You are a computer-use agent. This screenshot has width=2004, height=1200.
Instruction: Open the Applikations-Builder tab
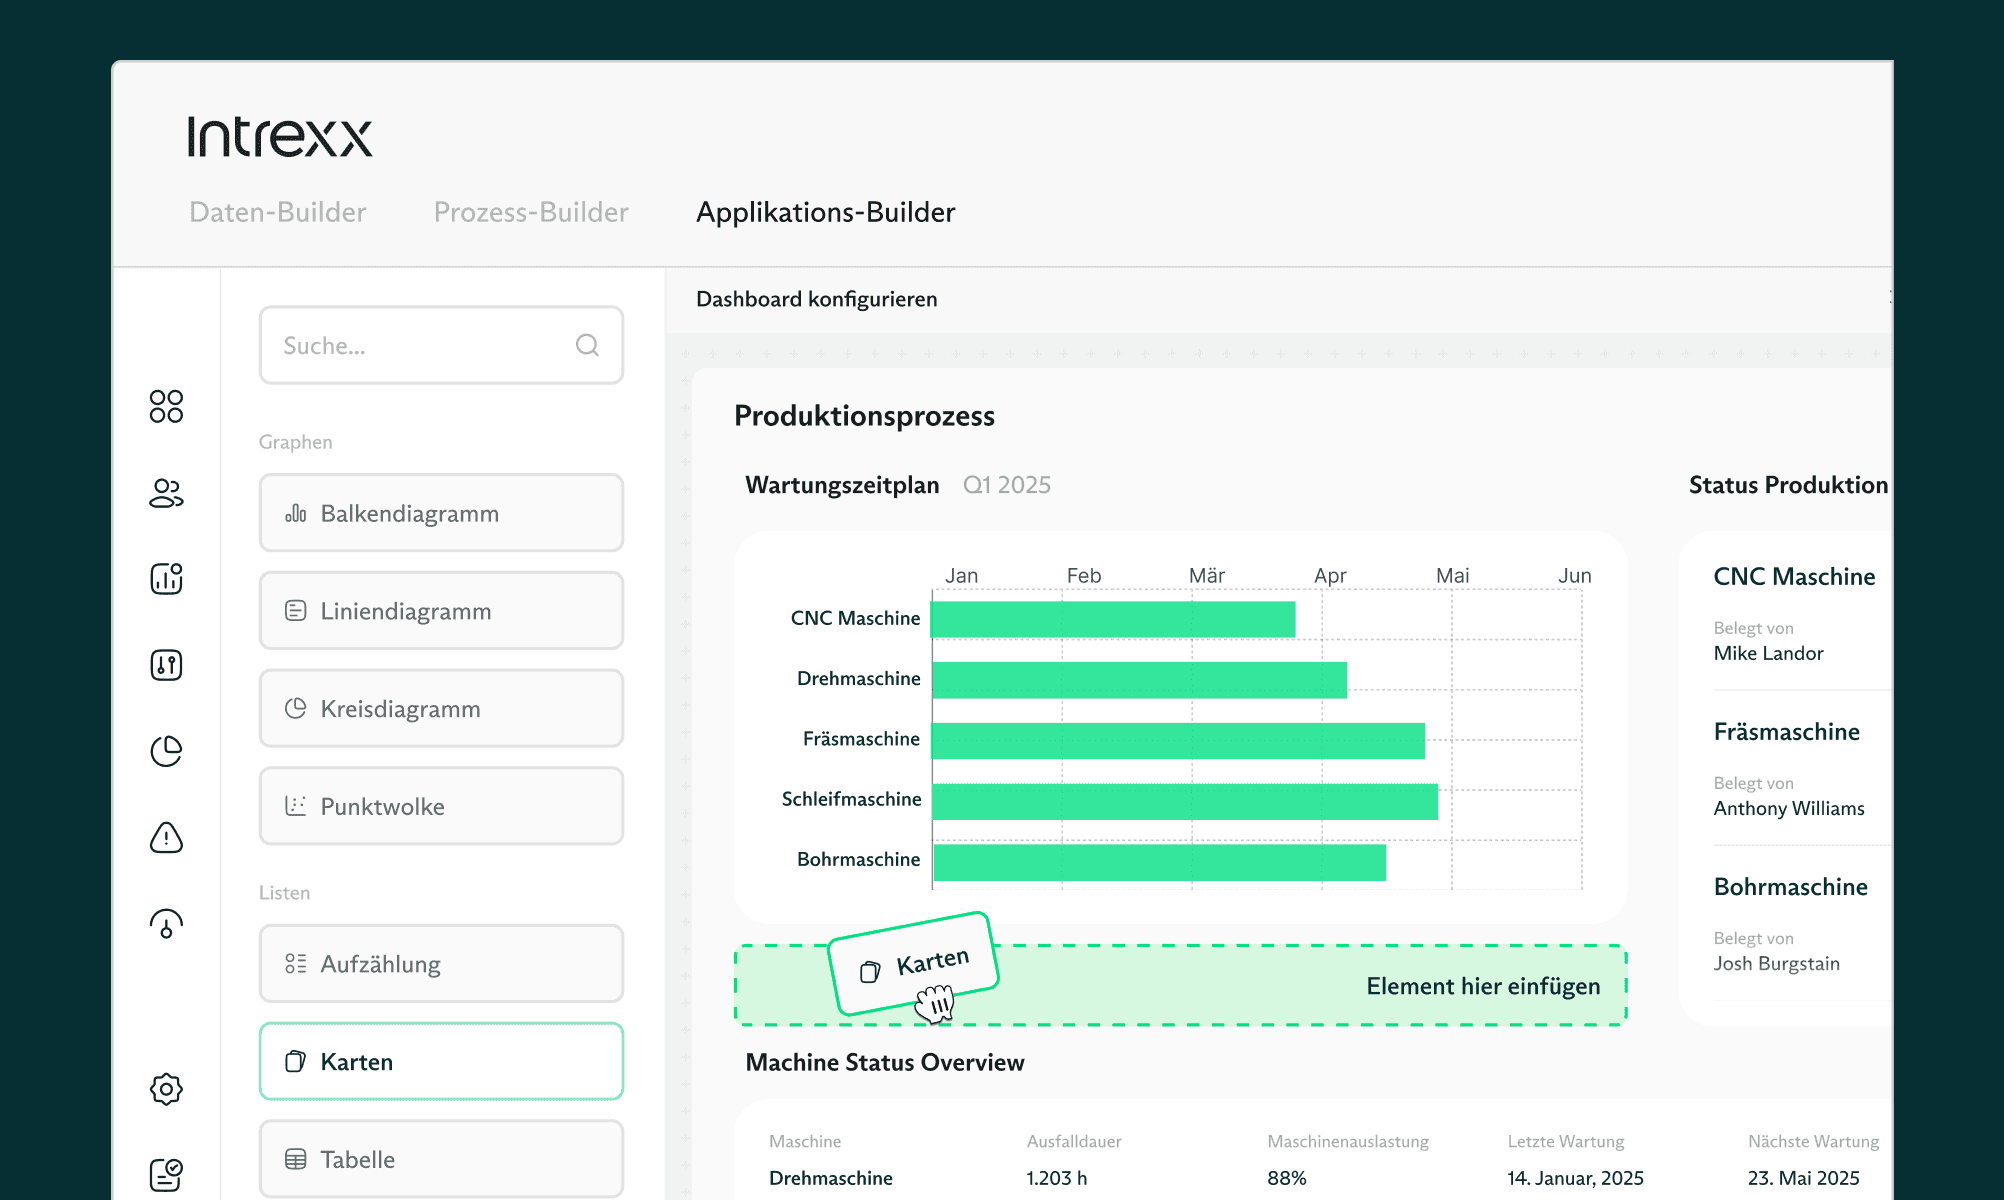825,212
